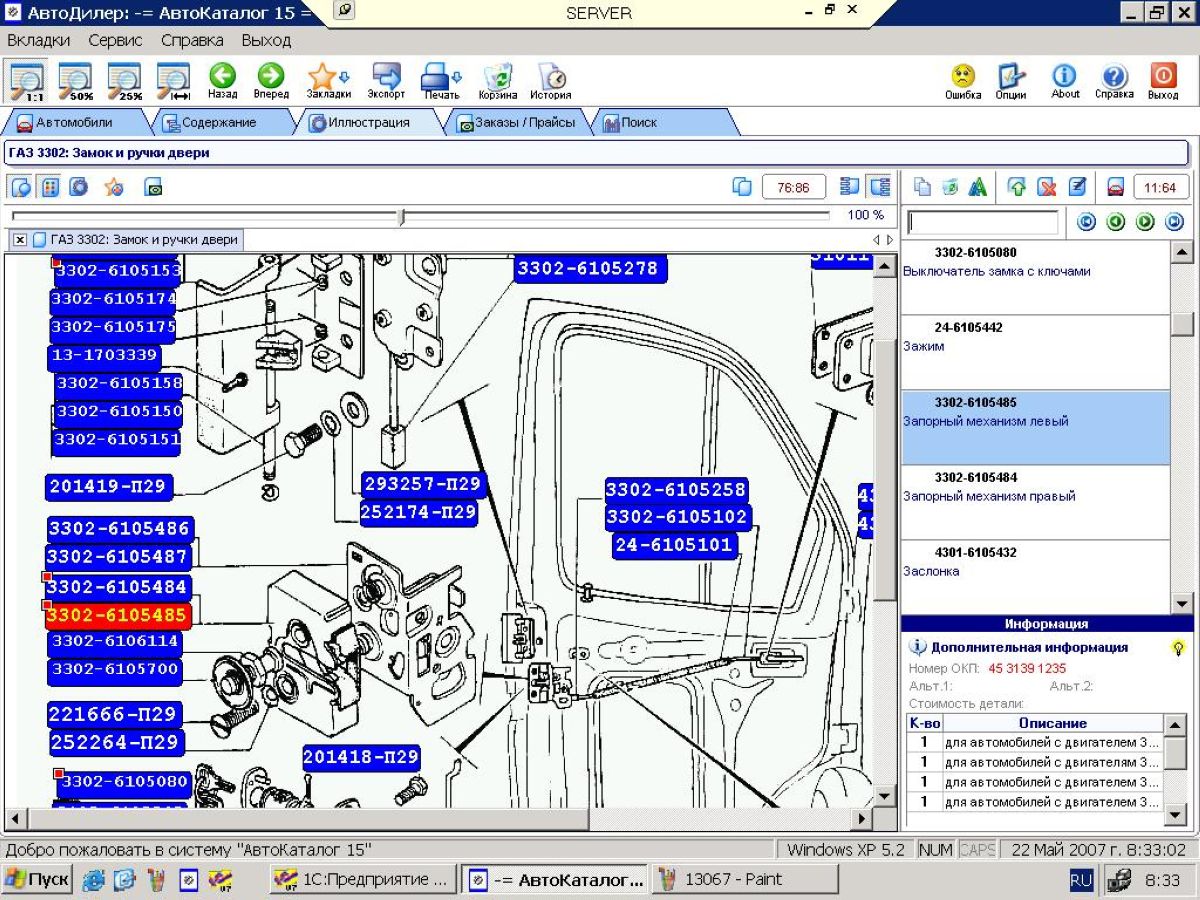The width and height of the screenshot is (1200, 900).
Task: Go forward with the Вперед button
Action: (x=271, y=81)
